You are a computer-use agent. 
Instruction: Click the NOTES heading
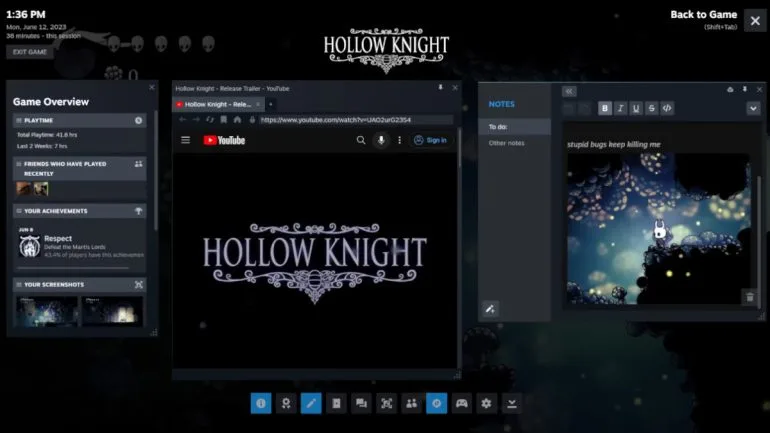pos(501,104)
